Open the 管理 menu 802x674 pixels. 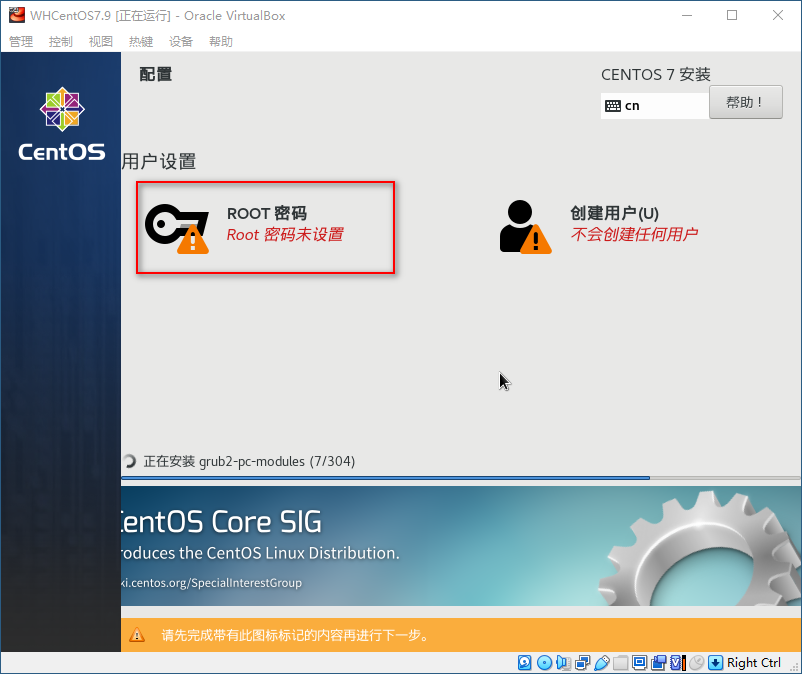(x=21, y=41)
